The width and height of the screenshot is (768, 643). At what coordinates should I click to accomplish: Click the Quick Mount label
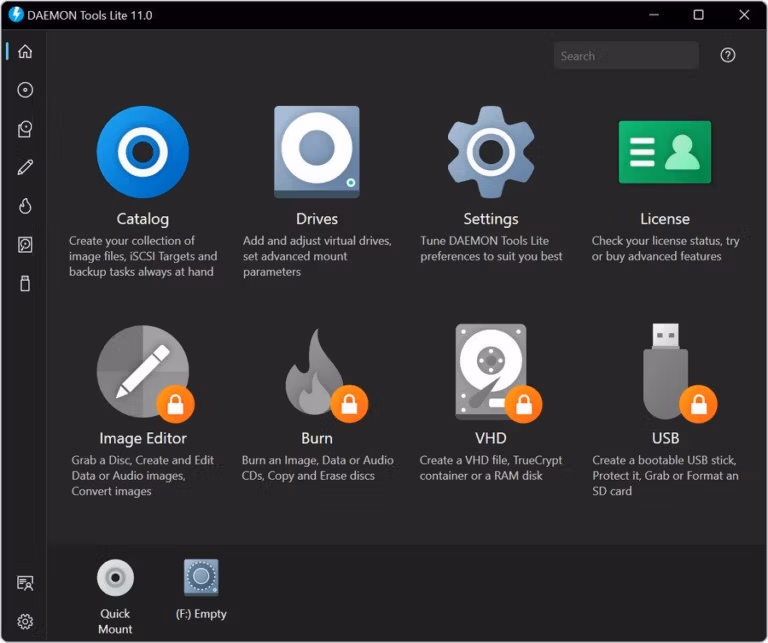[x=115, y=621]
